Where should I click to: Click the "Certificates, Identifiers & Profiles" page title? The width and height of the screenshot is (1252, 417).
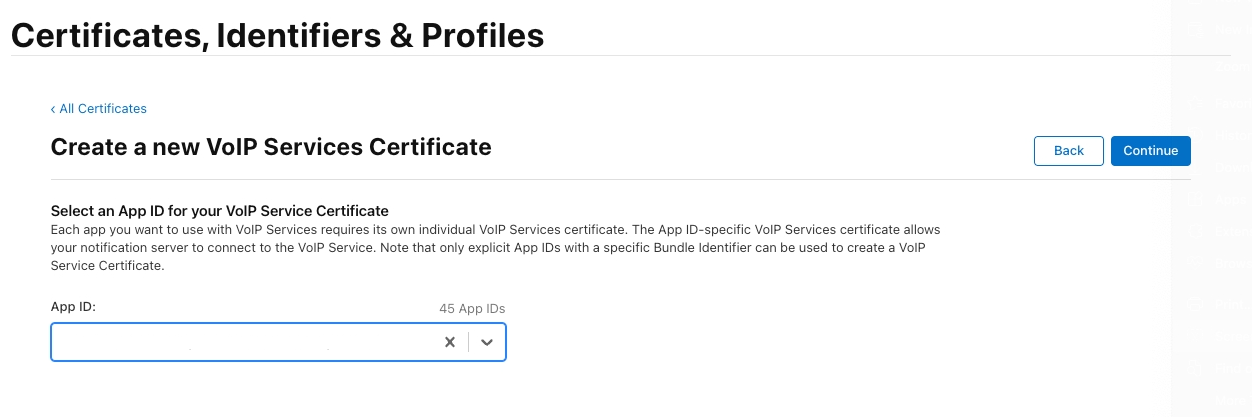(x=277, y=36)
